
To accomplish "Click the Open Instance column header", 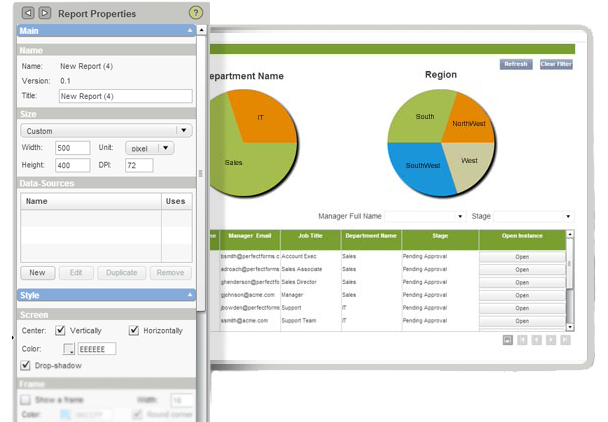I will click(522, 240).
